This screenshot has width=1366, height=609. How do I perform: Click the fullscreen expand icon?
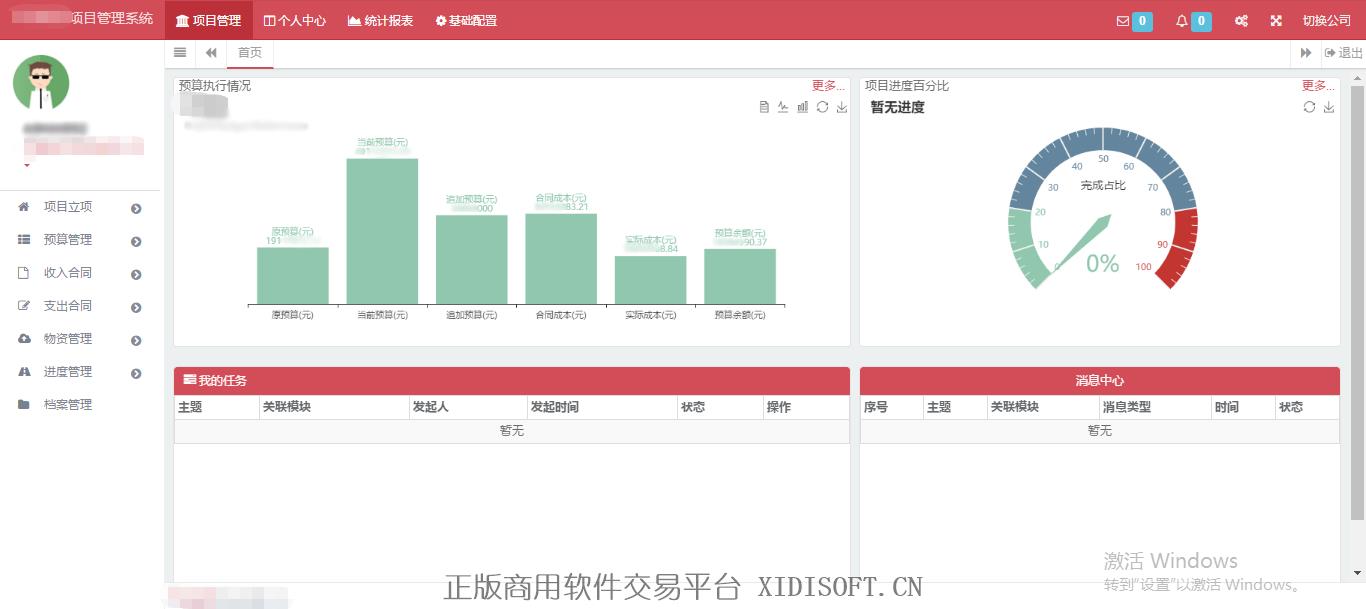pos(1276,21)
